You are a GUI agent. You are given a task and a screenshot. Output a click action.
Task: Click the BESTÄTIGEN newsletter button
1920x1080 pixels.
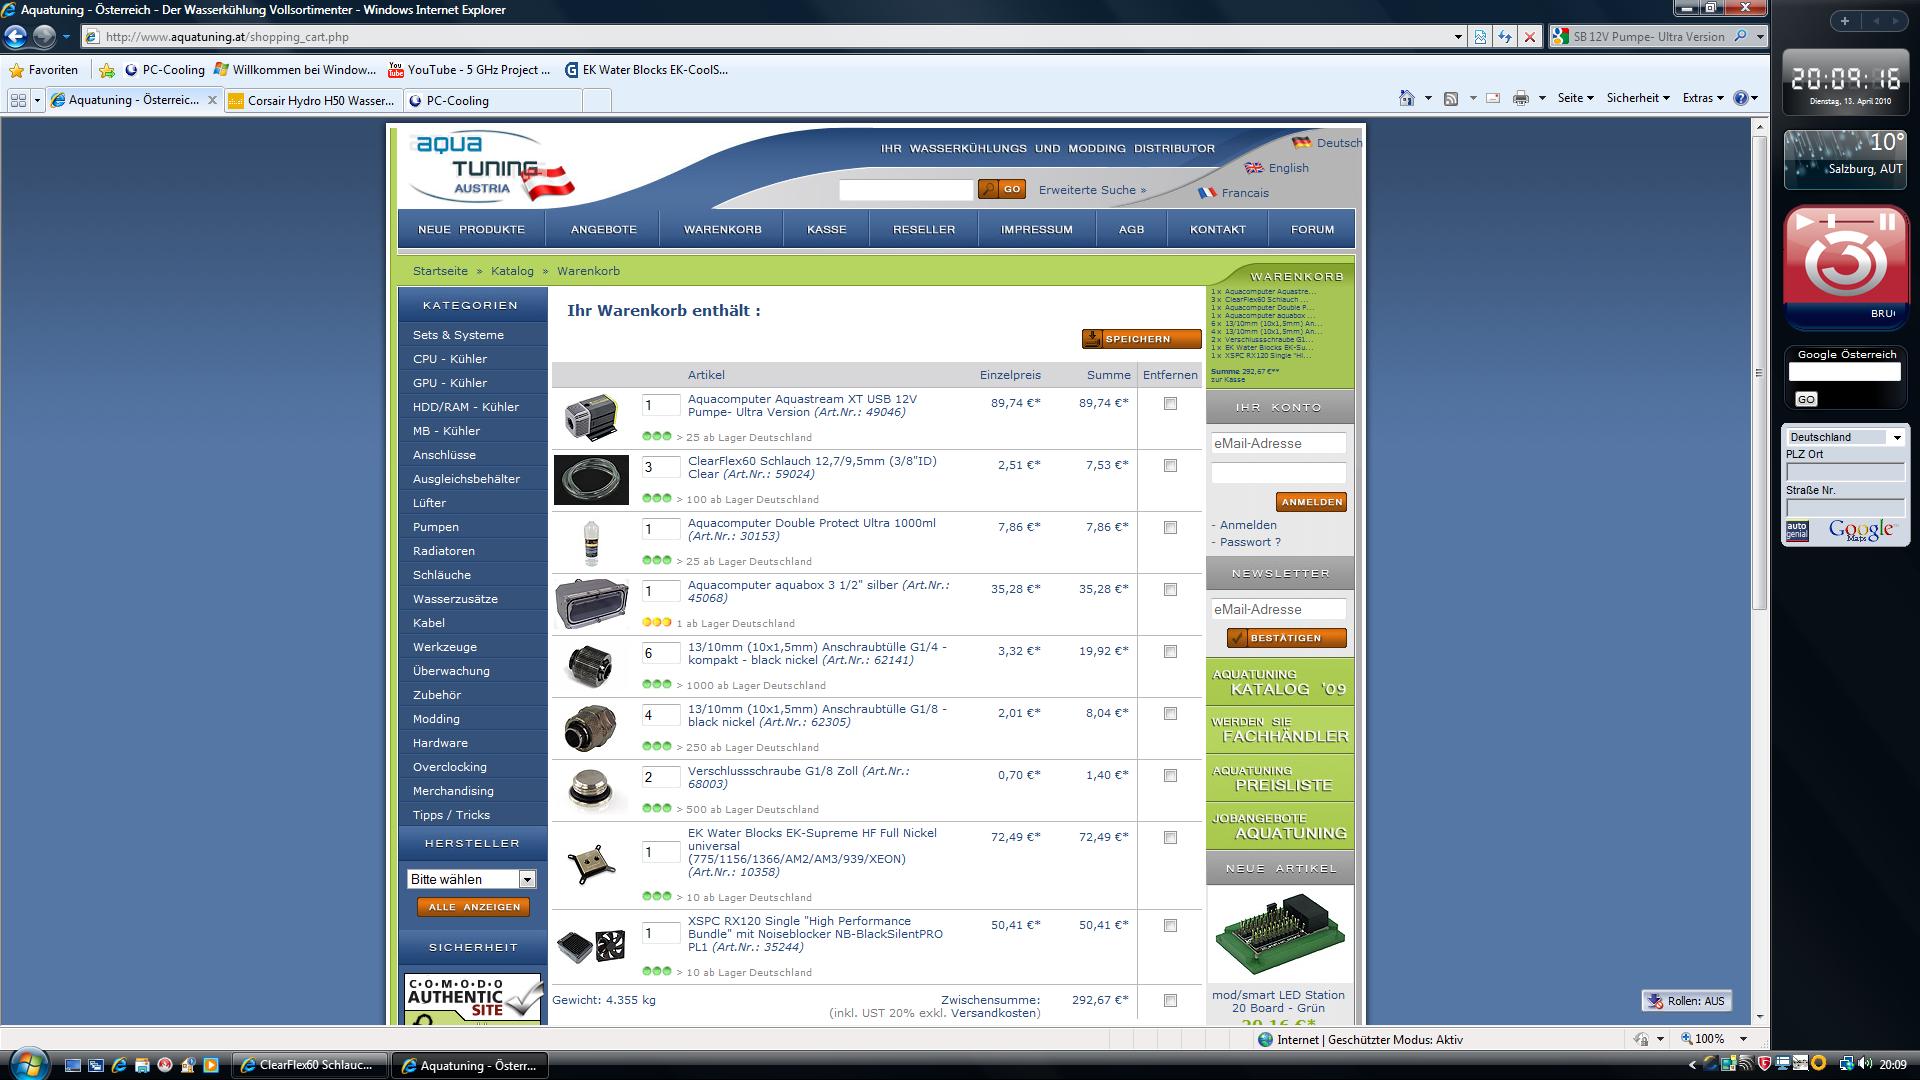point(1286,638)
